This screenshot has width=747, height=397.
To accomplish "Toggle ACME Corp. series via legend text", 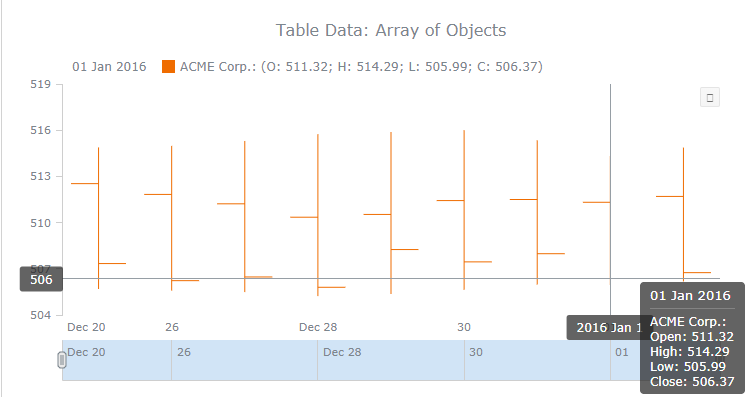I will (x=362, y=66).
